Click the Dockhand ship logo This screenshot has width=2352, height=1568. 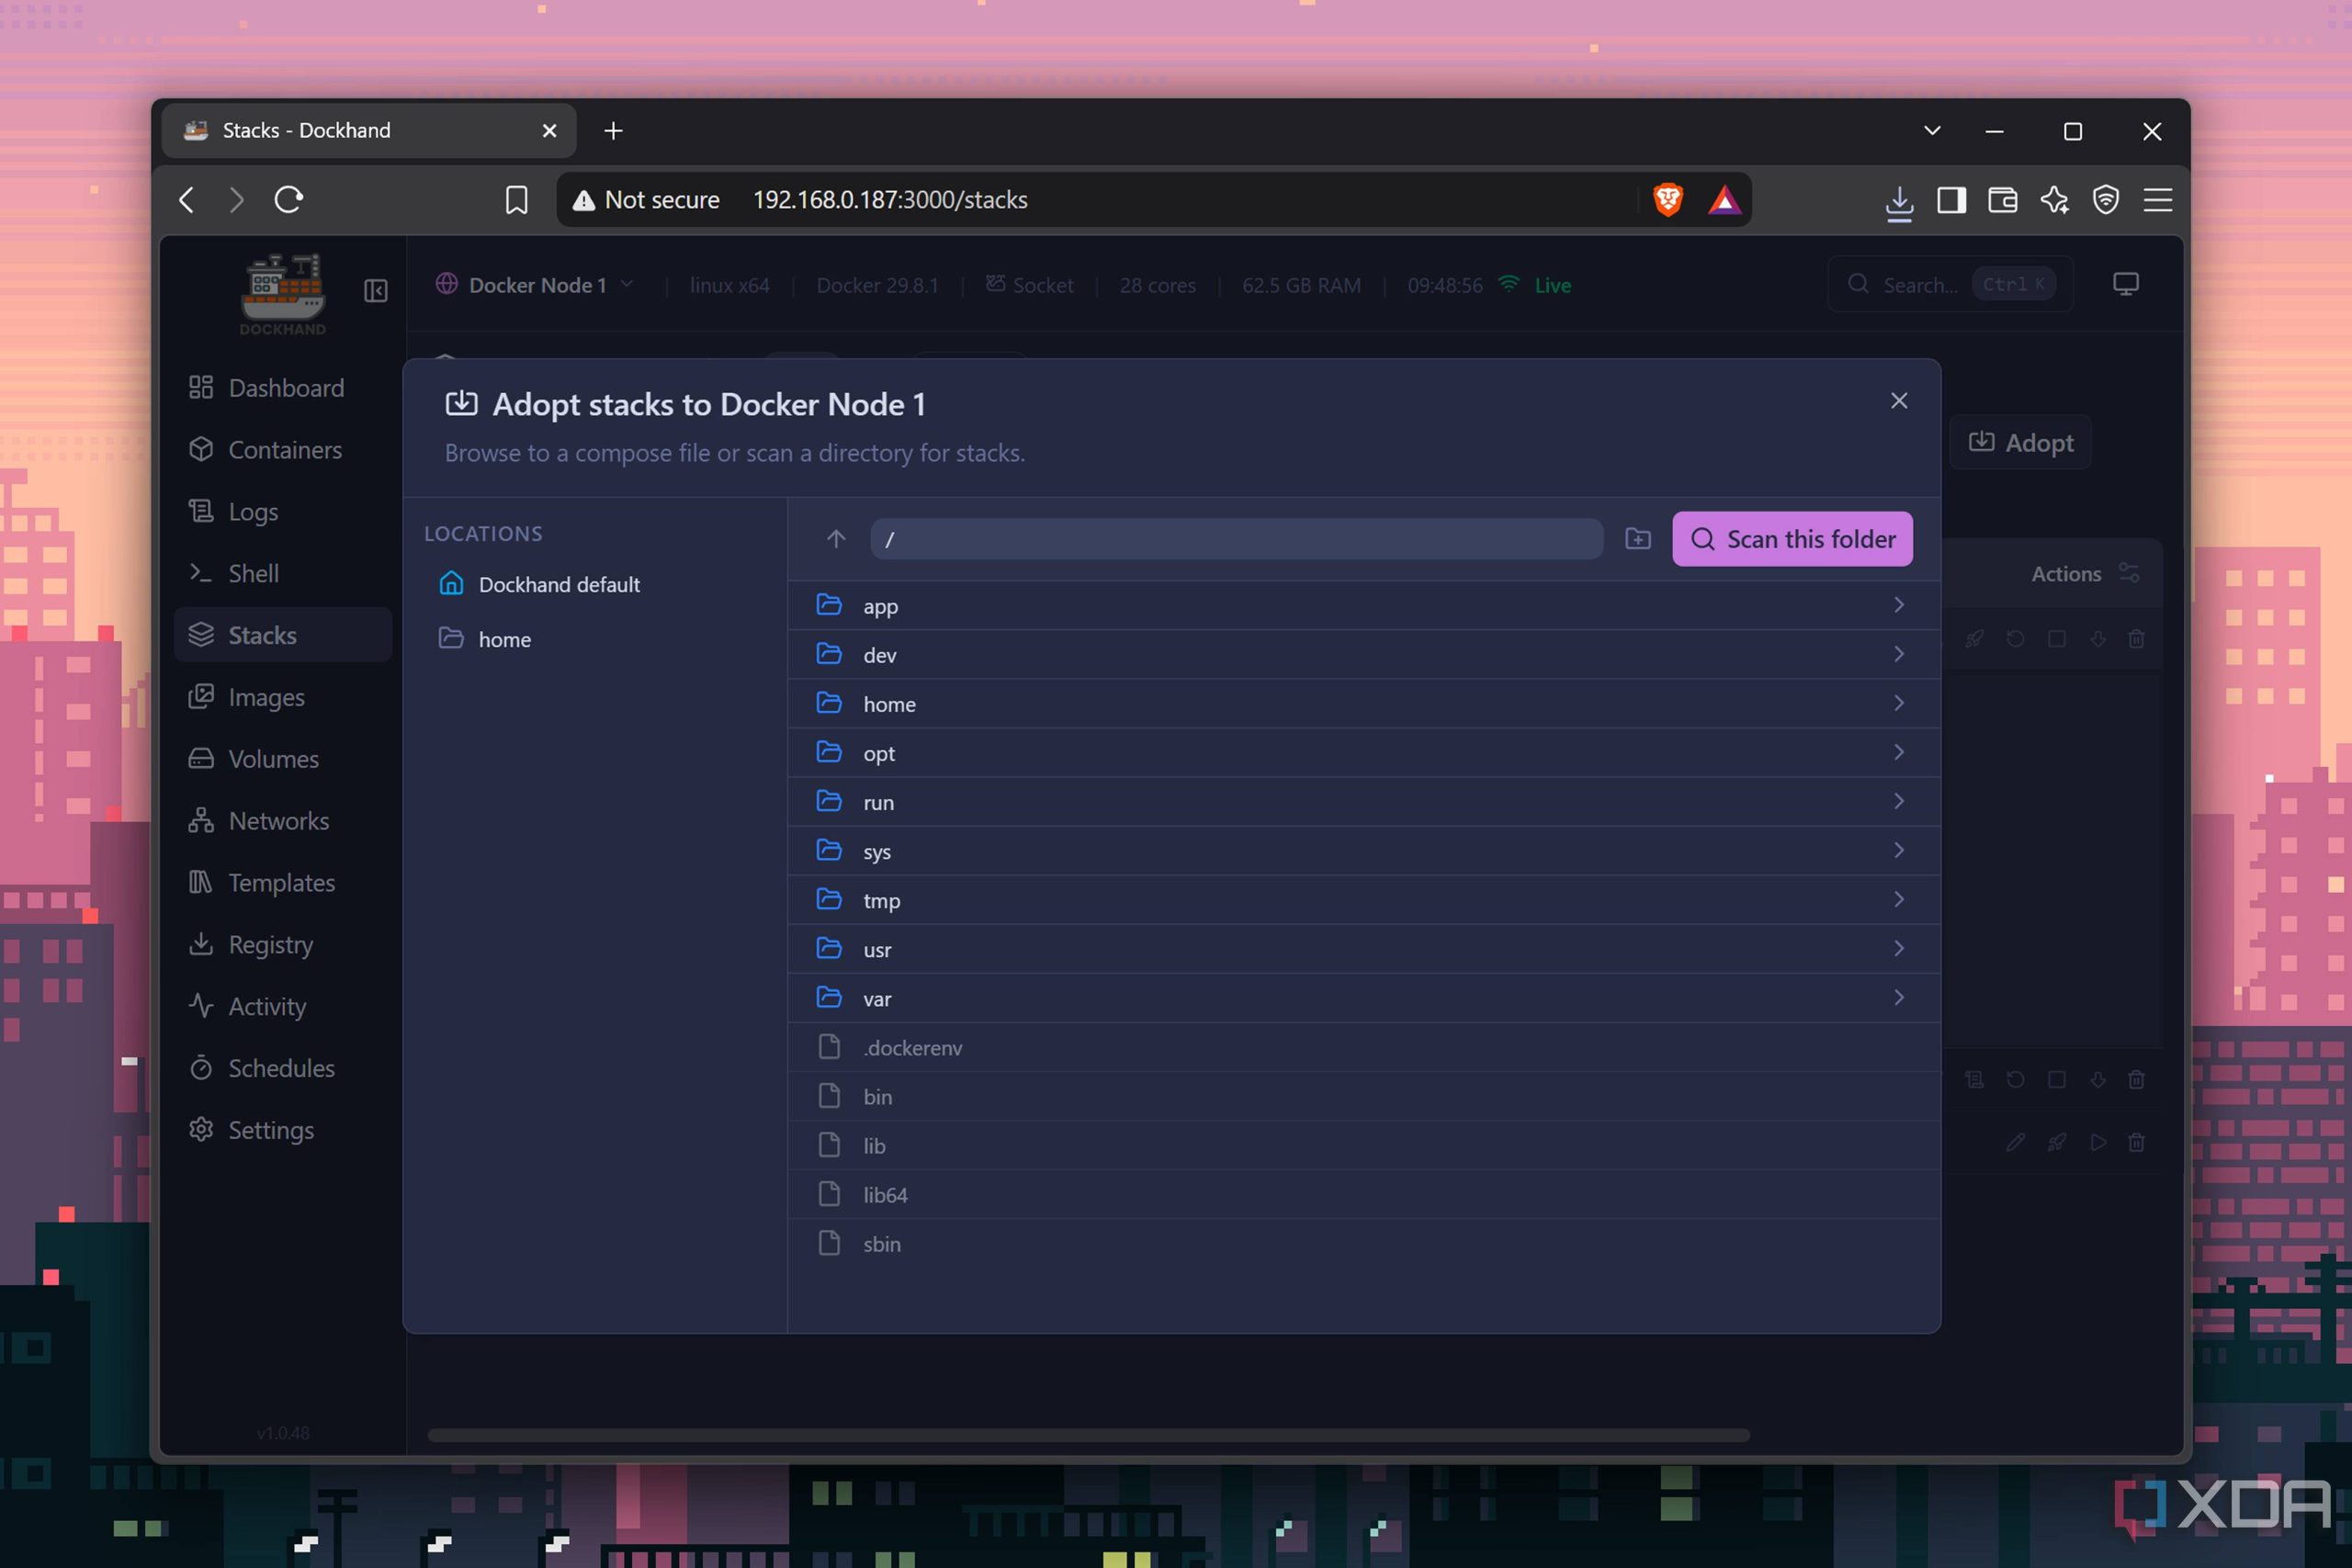(x=283, y=294)
